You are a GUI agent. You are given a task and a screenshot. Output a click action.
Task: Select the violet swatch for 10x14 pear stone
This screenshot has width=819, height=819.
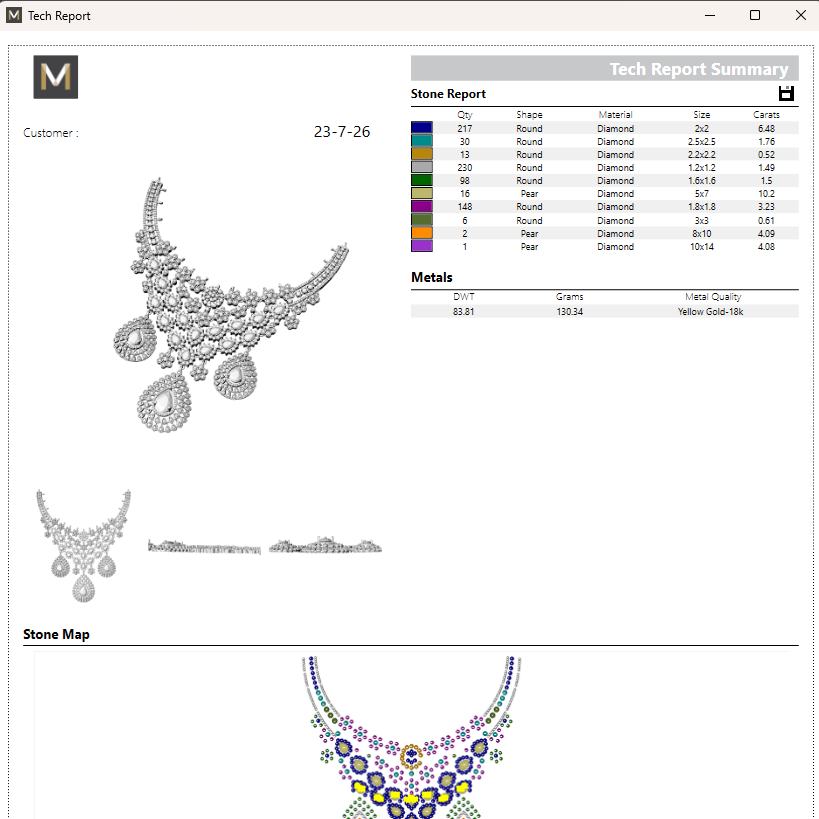click(x=422, y=246)
